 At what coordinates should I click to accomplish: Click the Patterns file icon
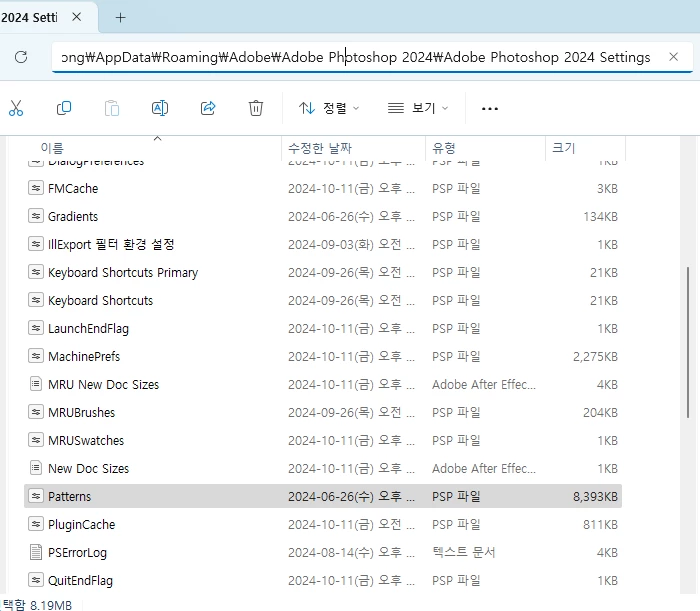pyautogui.click(x=36, y=496)
